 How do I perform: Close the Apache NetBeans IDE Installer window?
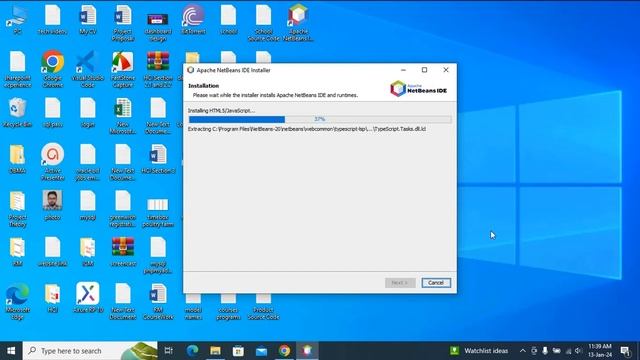446,70
